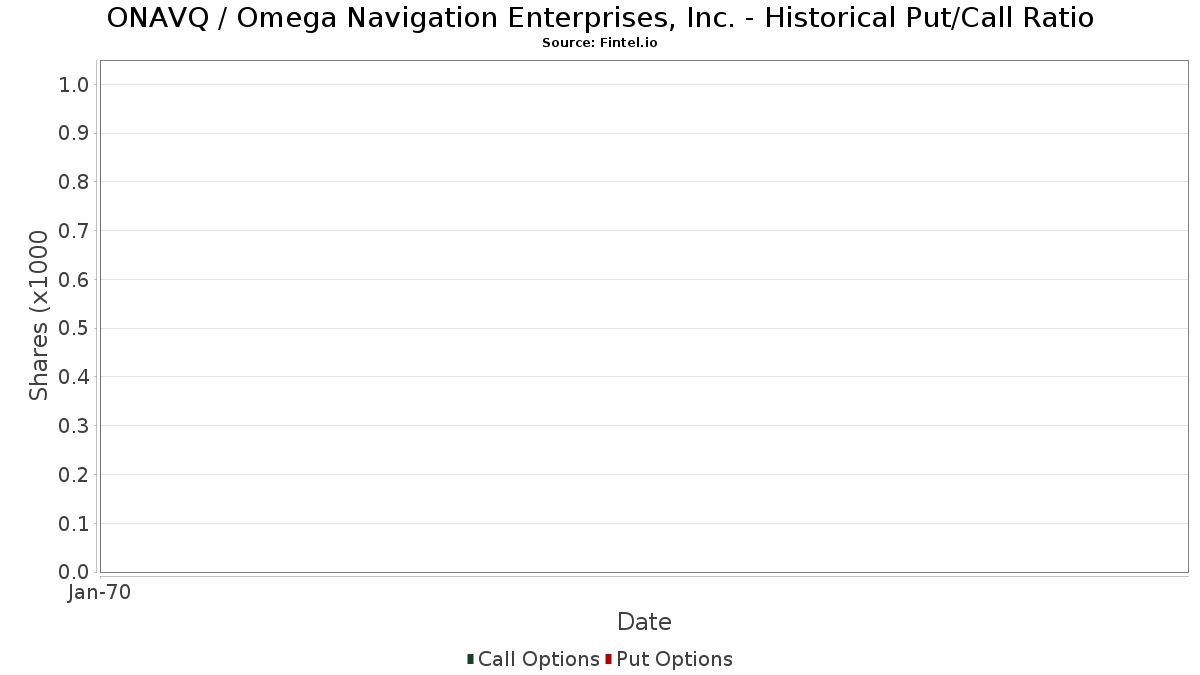Click the 0.2 y-axis tick label
This screenshot has width=1200, height=675.
(75, 475)
